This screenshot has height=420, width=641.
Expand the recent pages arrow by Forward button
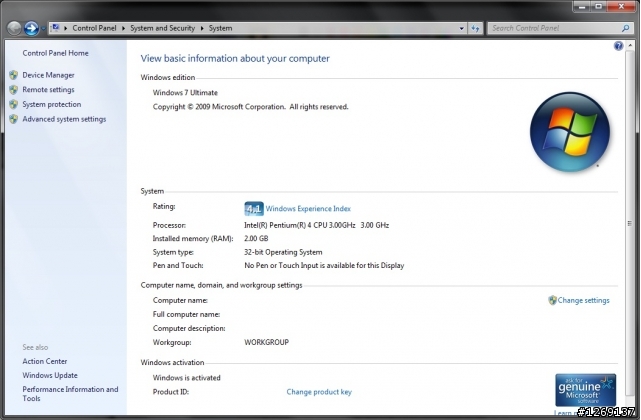[43, 29]
